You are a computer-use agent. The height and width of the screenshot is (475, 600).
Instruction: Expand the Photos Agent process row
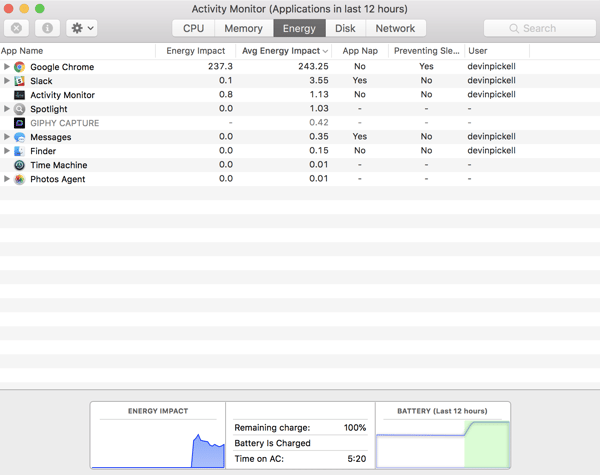coord(7,179)
